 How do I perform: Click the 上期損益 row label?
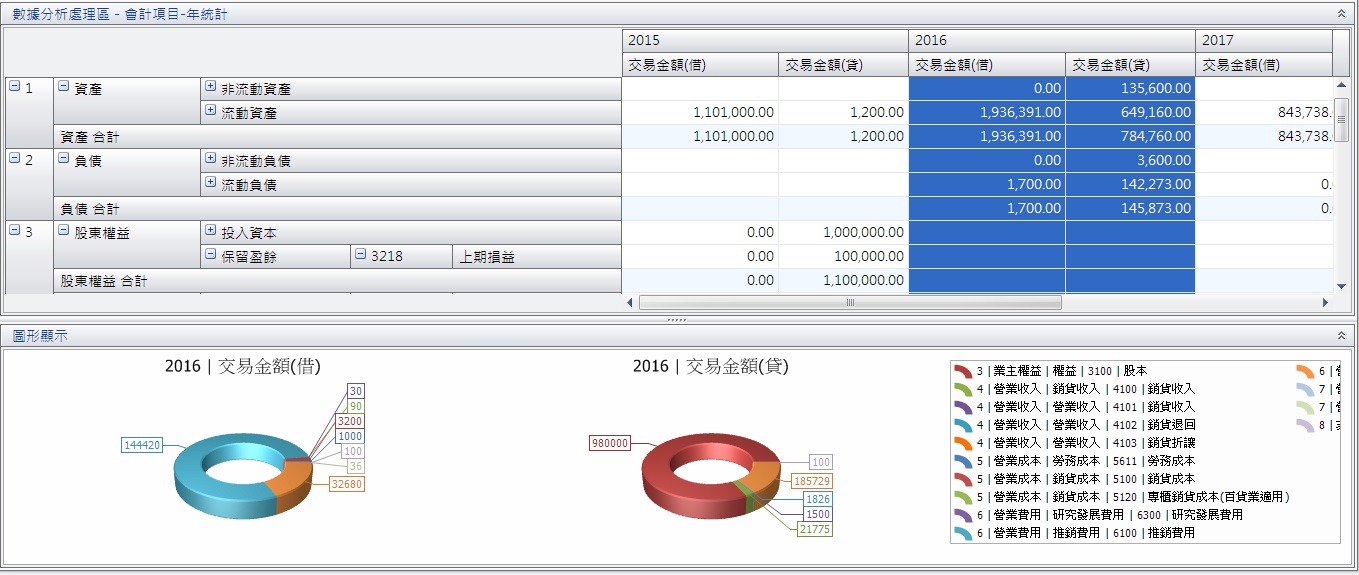coord(536,257)
